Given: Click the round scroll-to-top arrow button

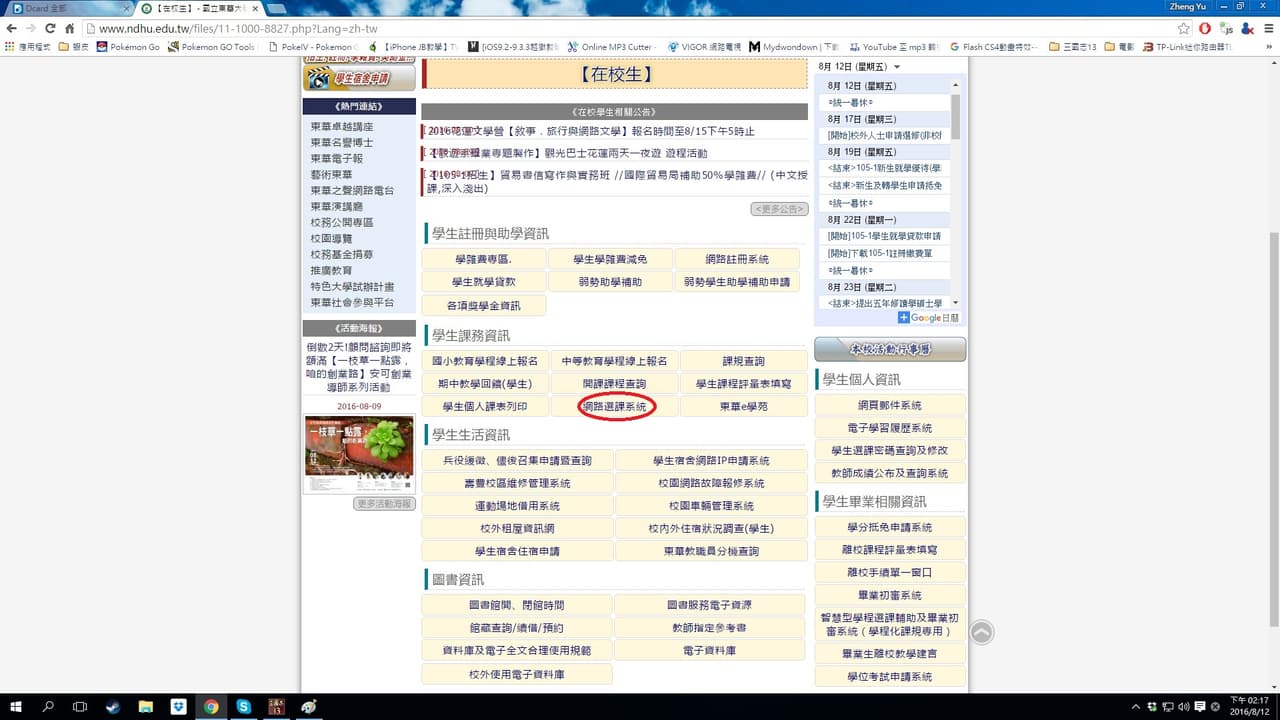Looking at the screenshot, I should click(982, 632).
